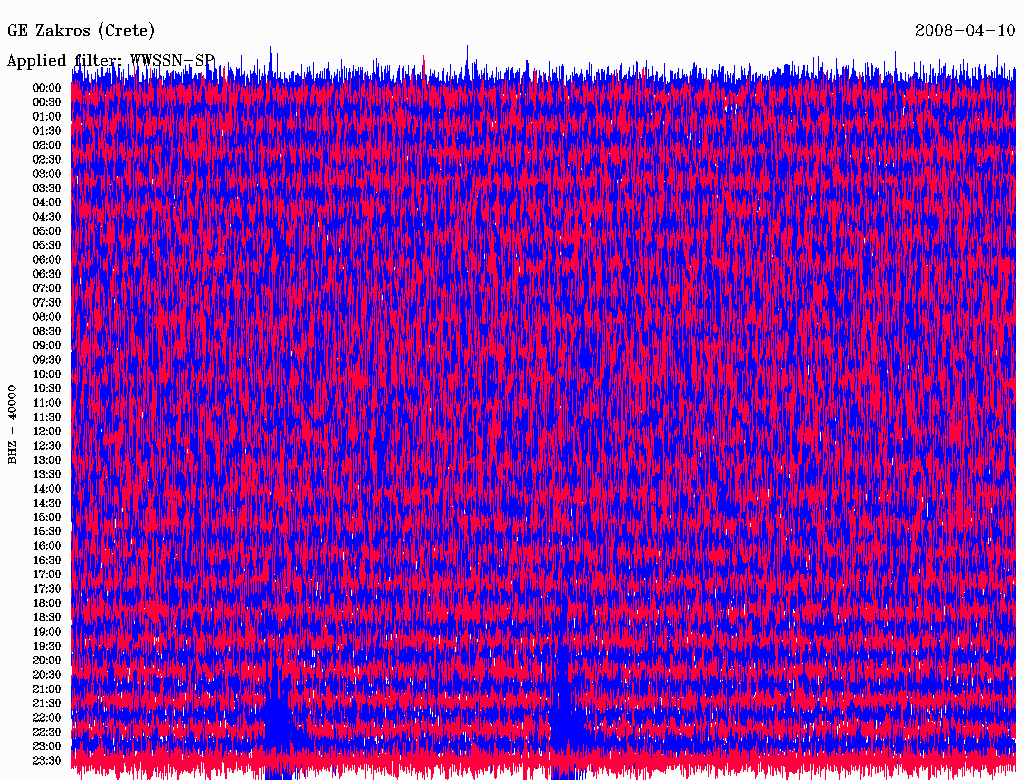This screenshot has width=1024, height=780.
Task: Select the 02:30 time label
Action: click(x=47, y=159)
